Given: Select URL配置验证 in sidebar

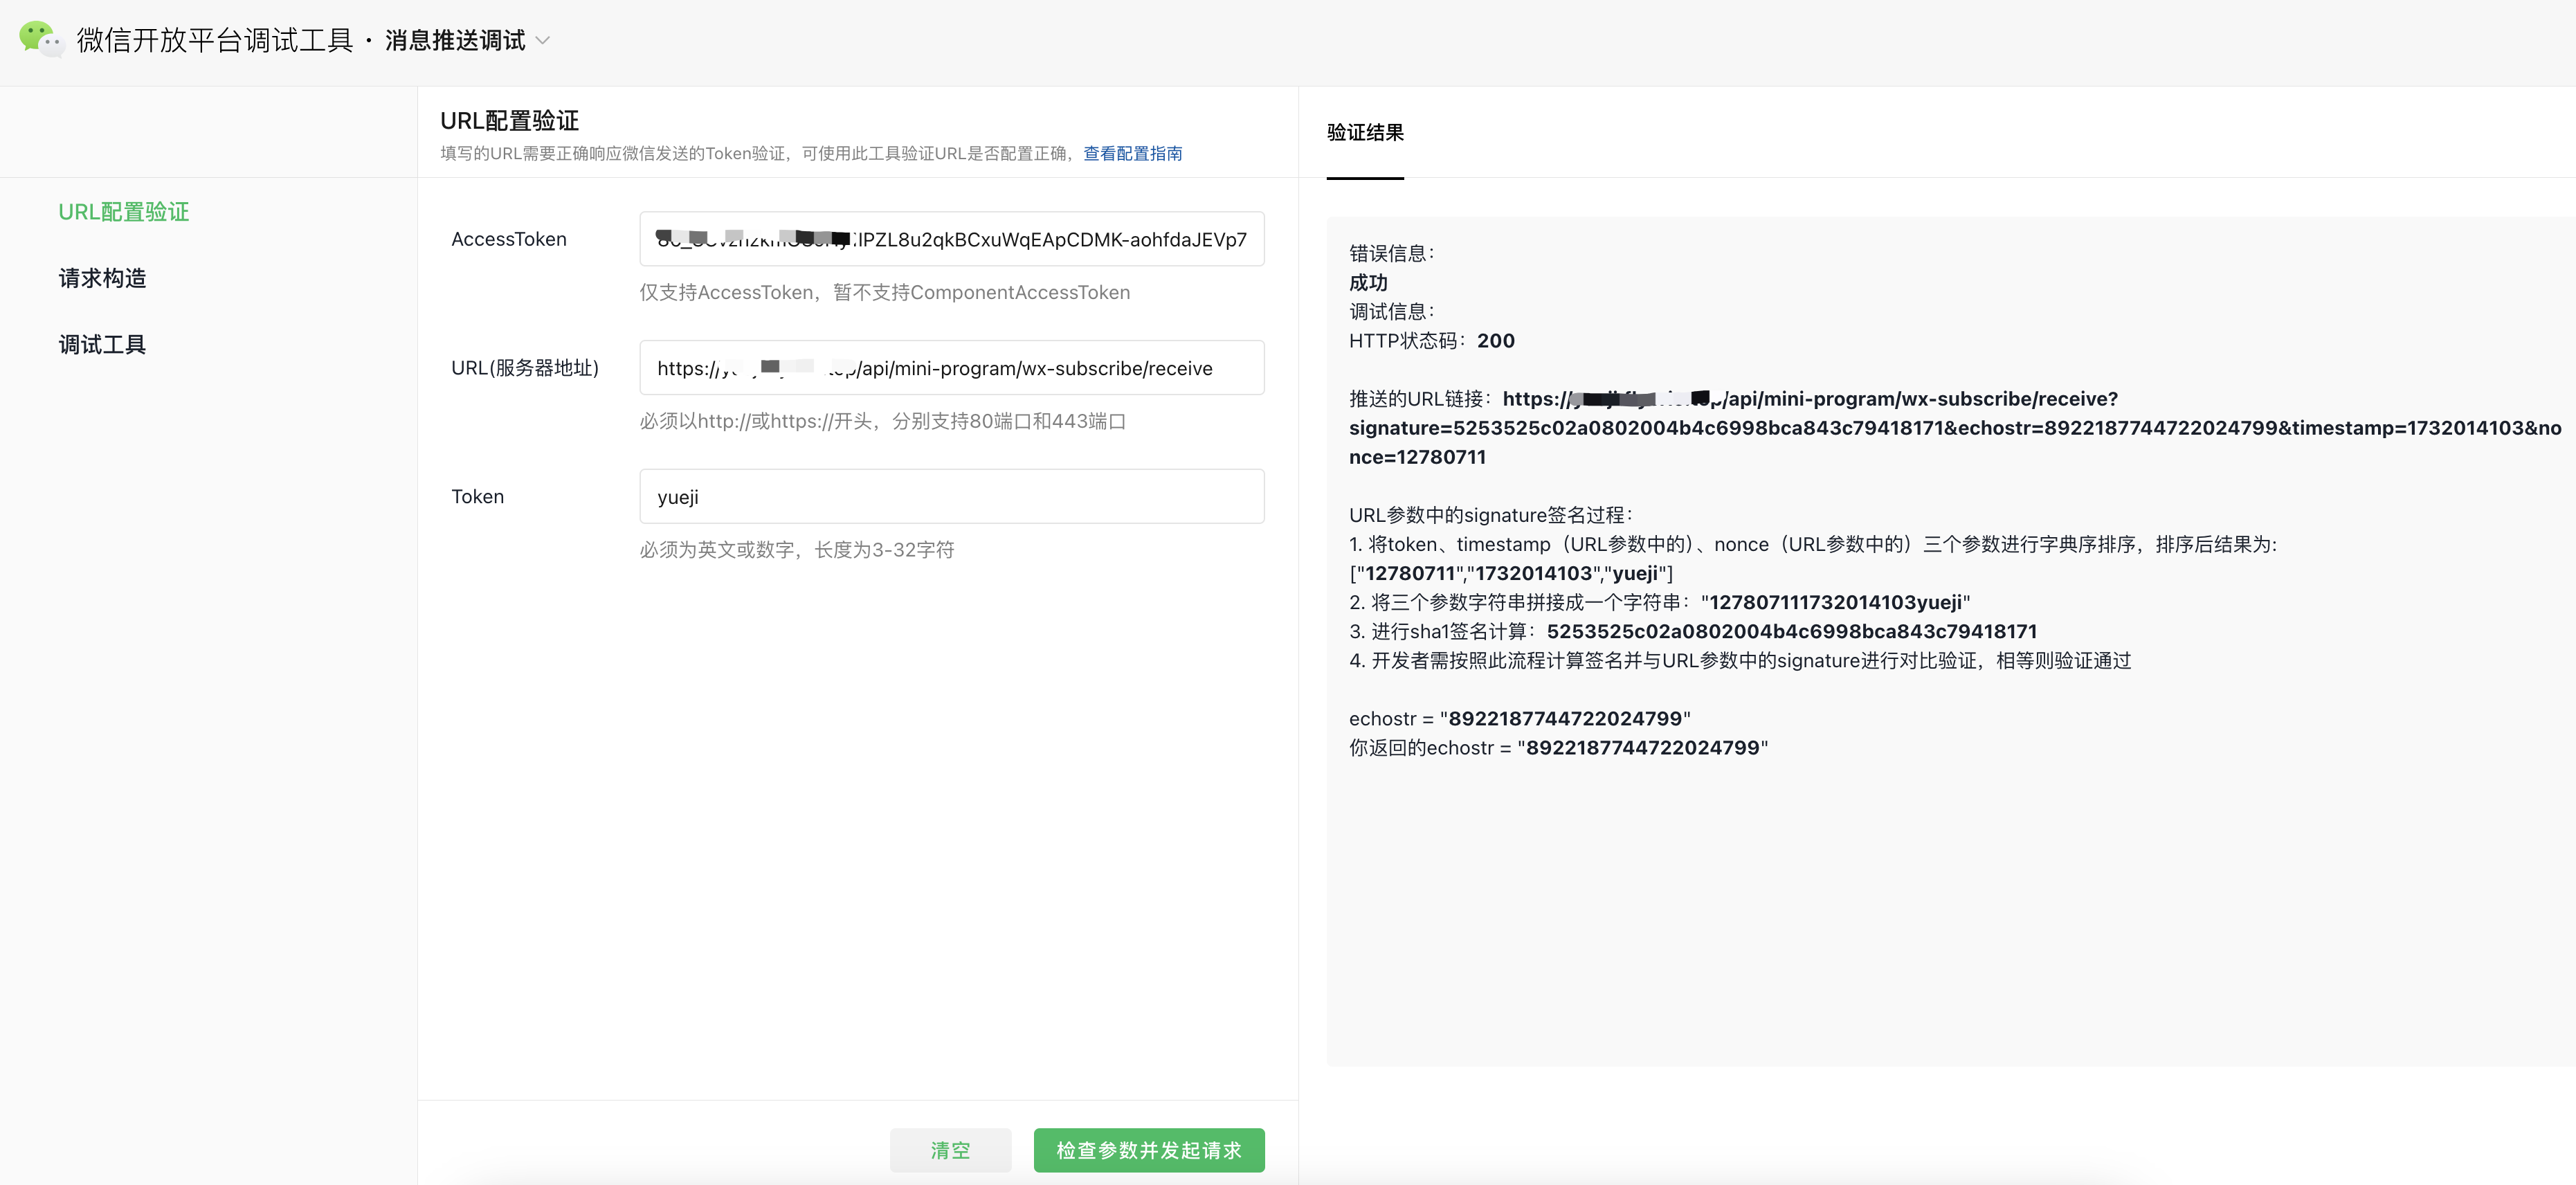Looking at the screenshot, I should point(124,212).
